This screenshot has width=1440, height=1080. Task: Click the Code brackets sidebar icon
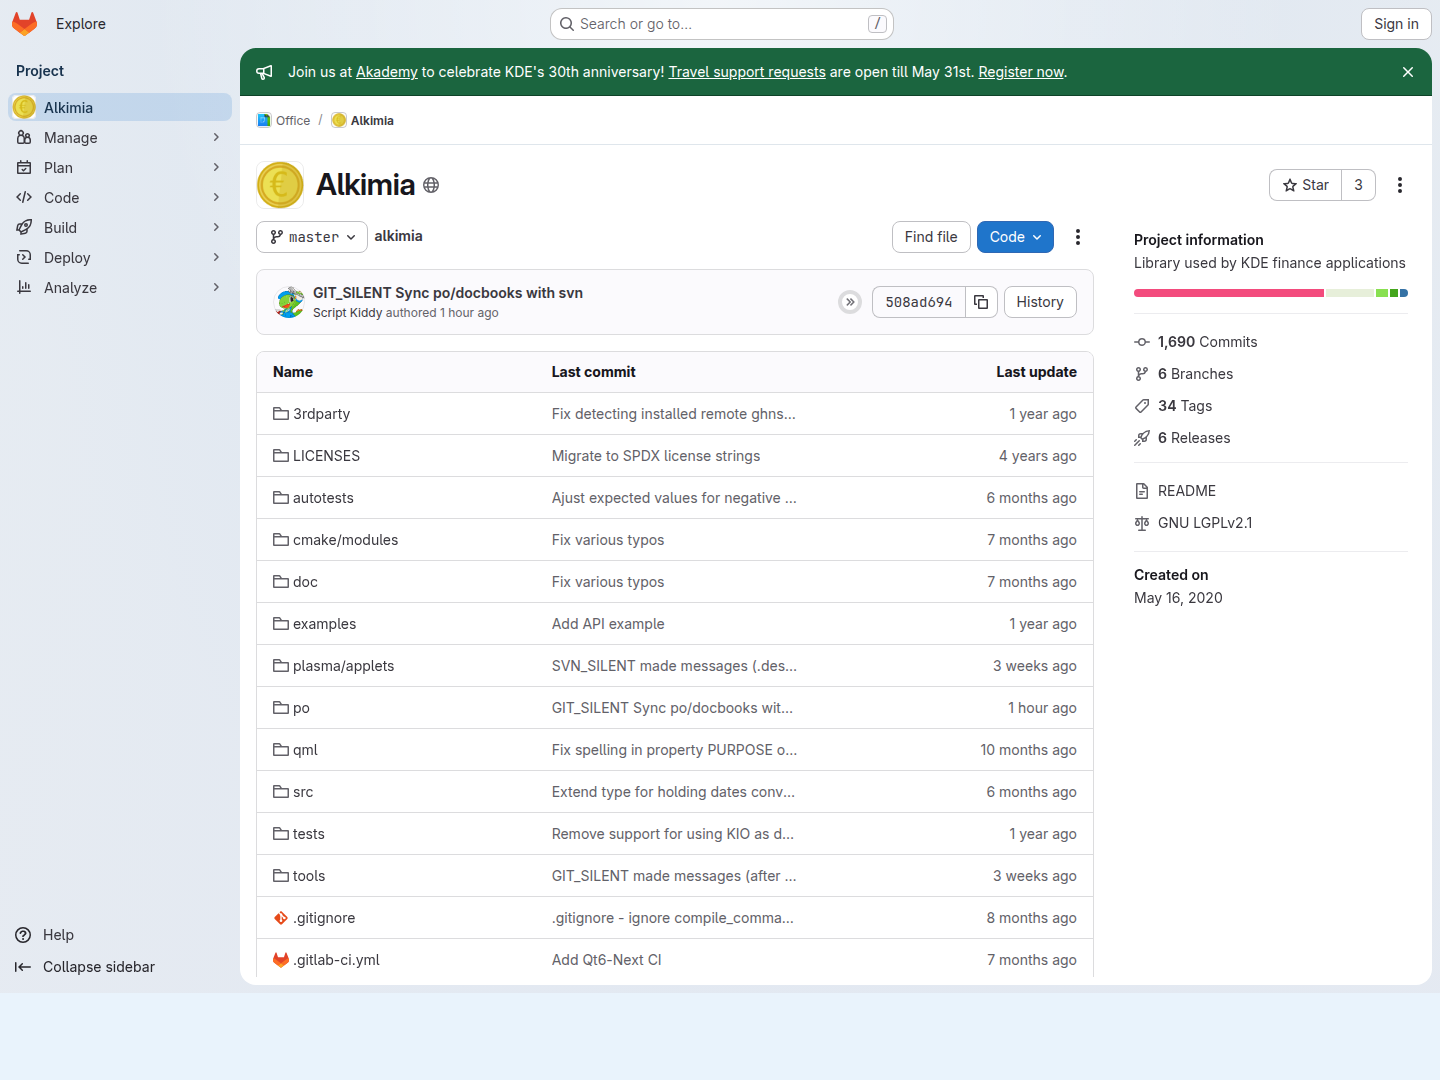point(24,197)
